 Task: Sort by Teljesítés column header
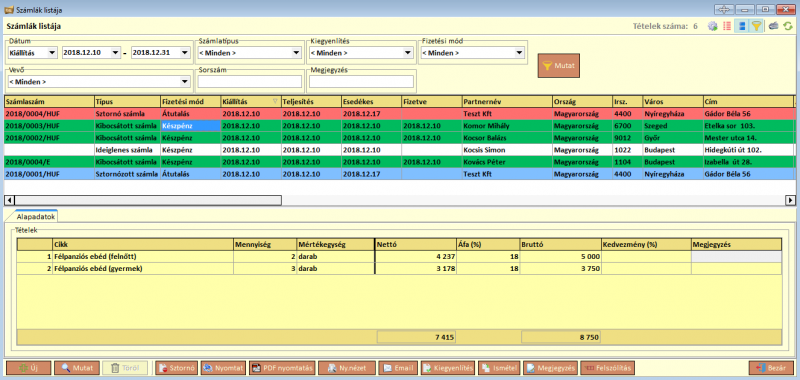coord(311,102)
